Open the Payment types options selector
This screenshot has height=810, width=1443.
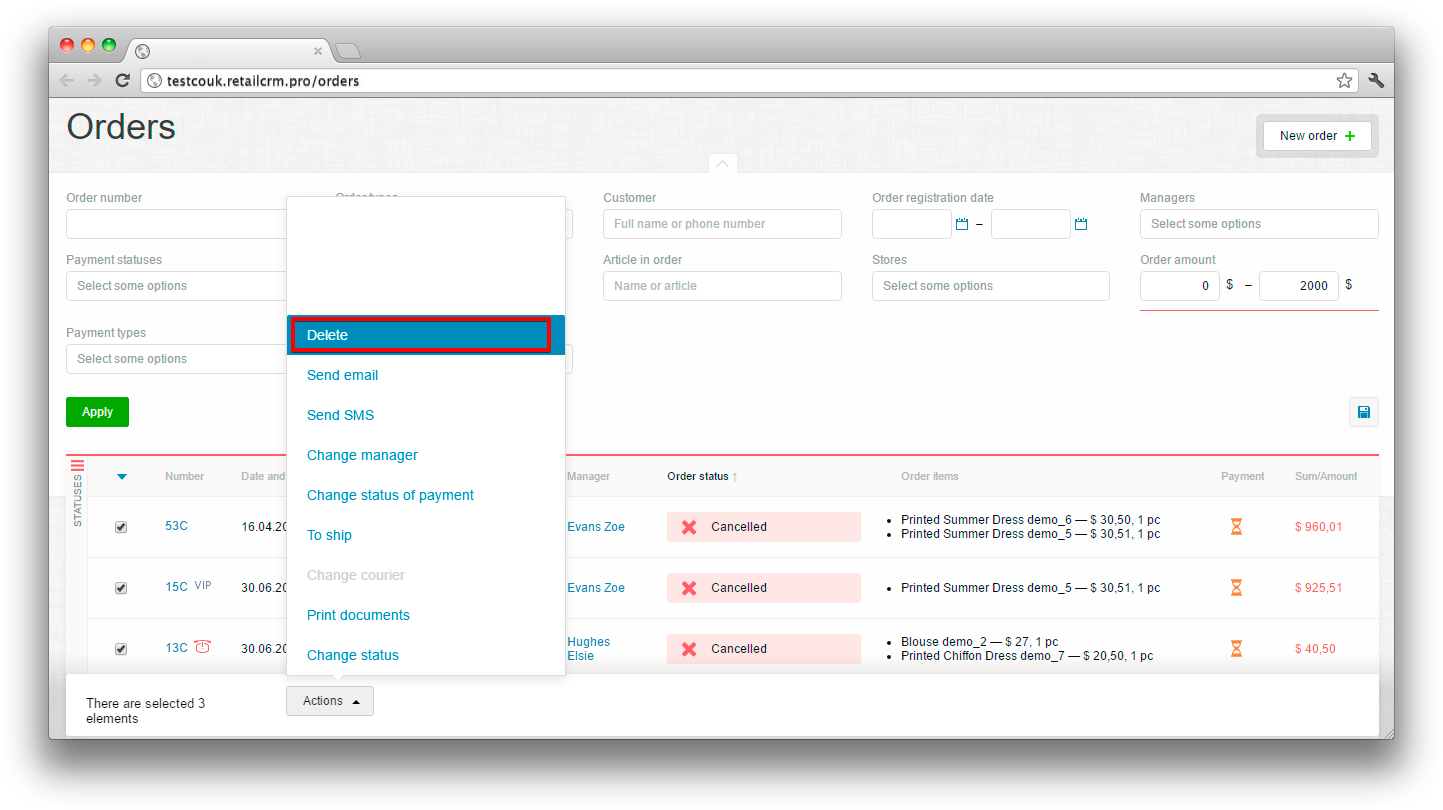coord(177,359)
